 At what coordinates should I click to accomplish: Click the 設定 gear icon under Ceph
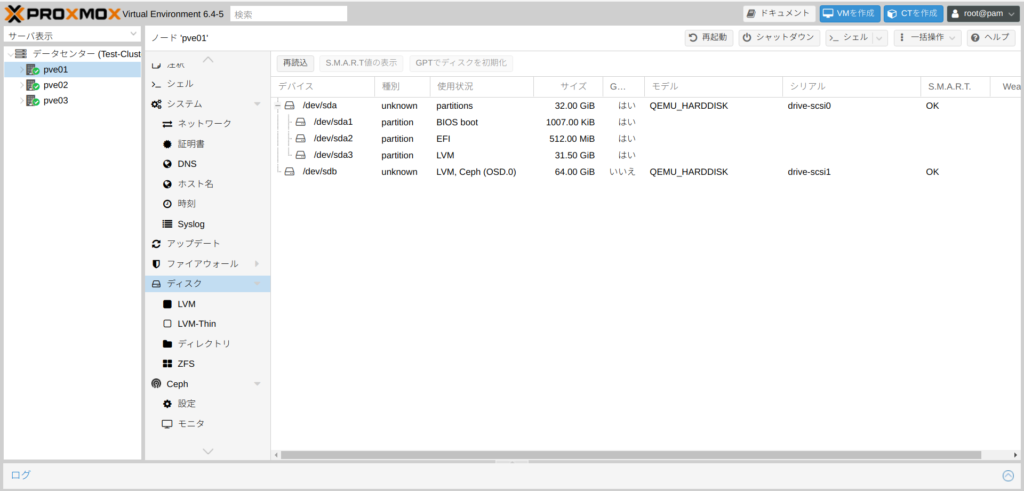point(167,404)
